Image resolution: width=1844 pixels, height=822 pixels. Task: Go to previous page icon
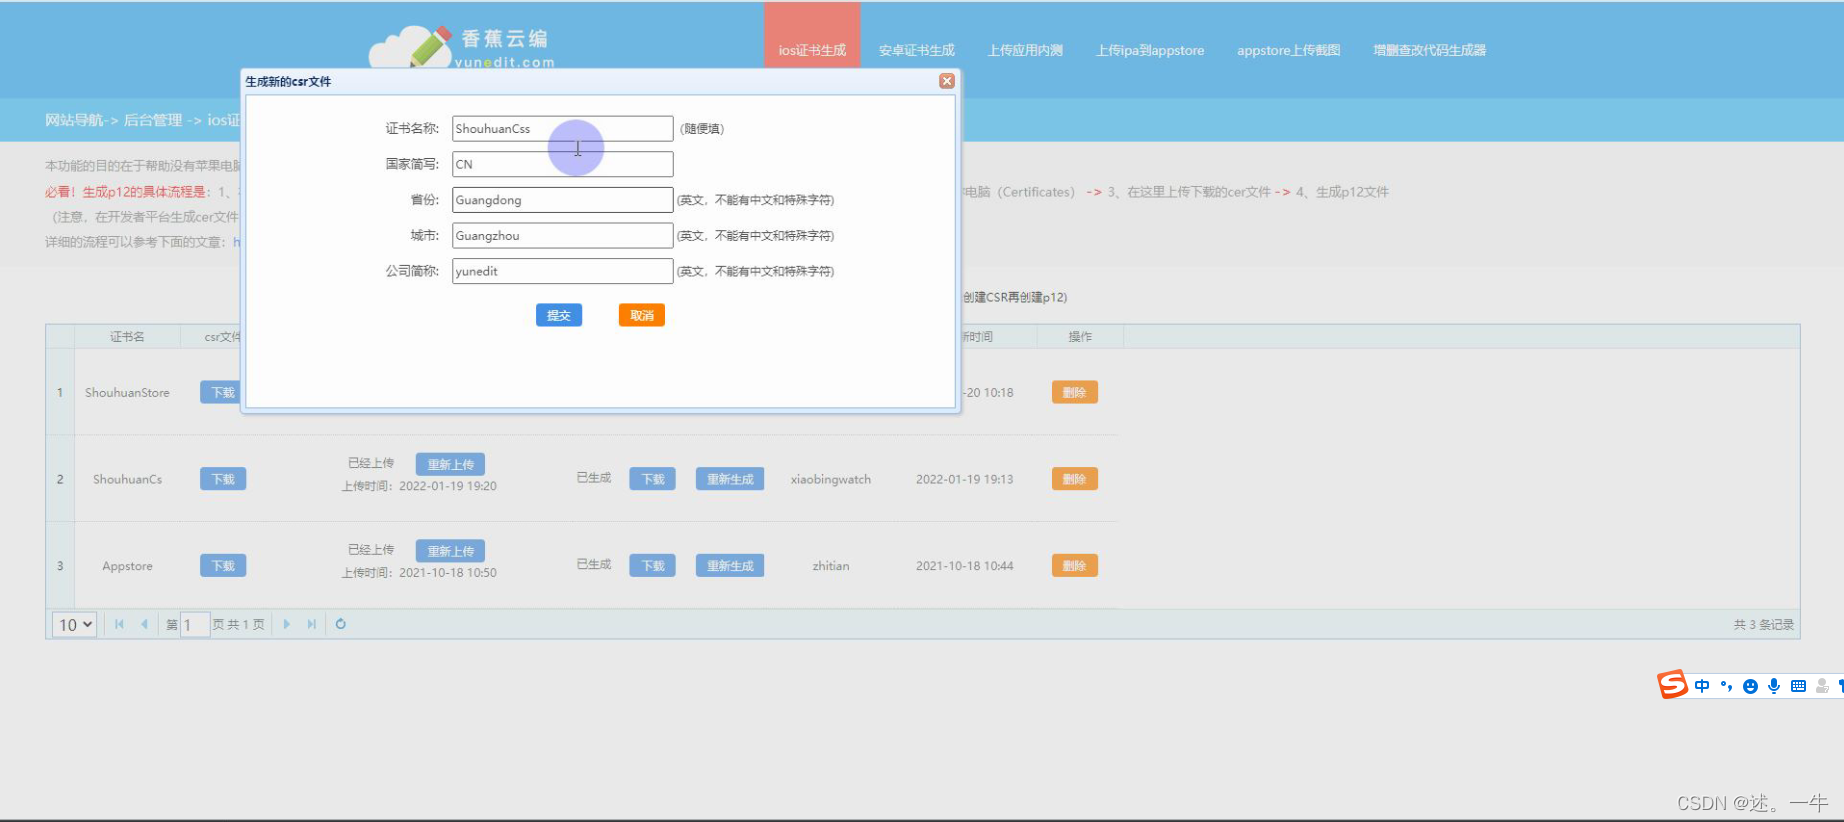[x=144, y=624]
